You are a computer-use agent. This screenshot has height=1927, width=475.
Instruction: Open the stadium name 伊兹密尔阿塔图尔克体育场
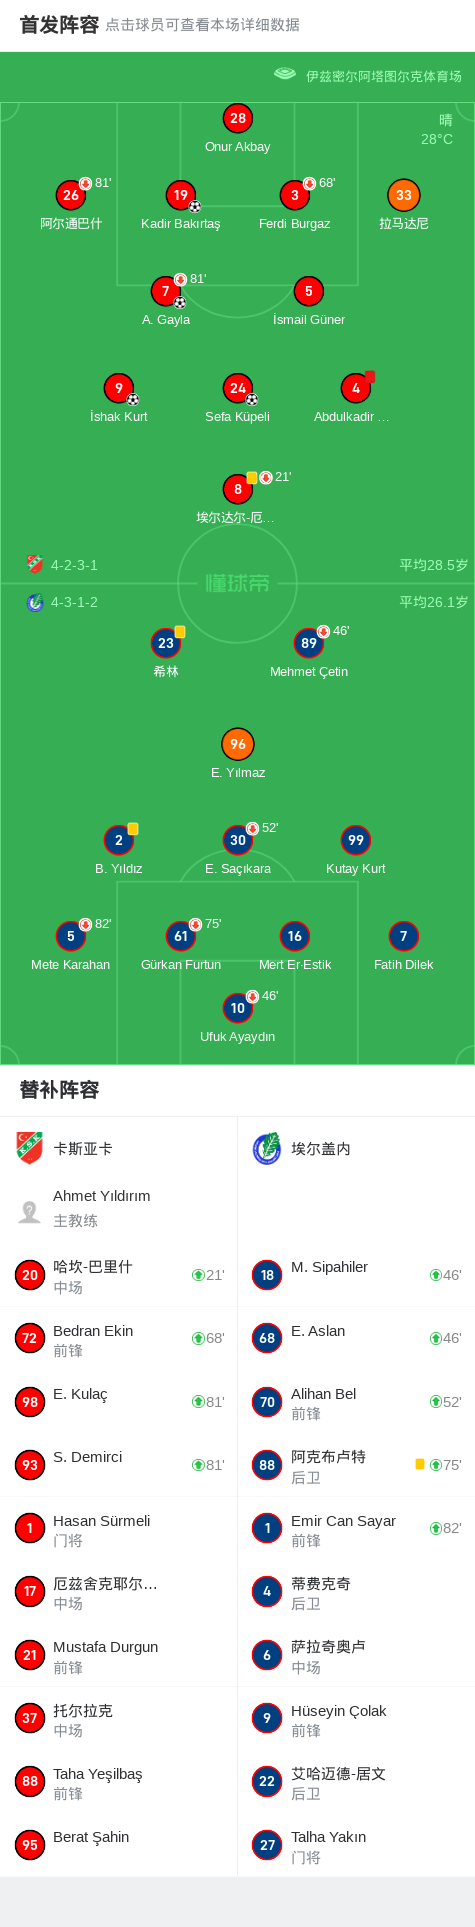[x=384, y=76]
